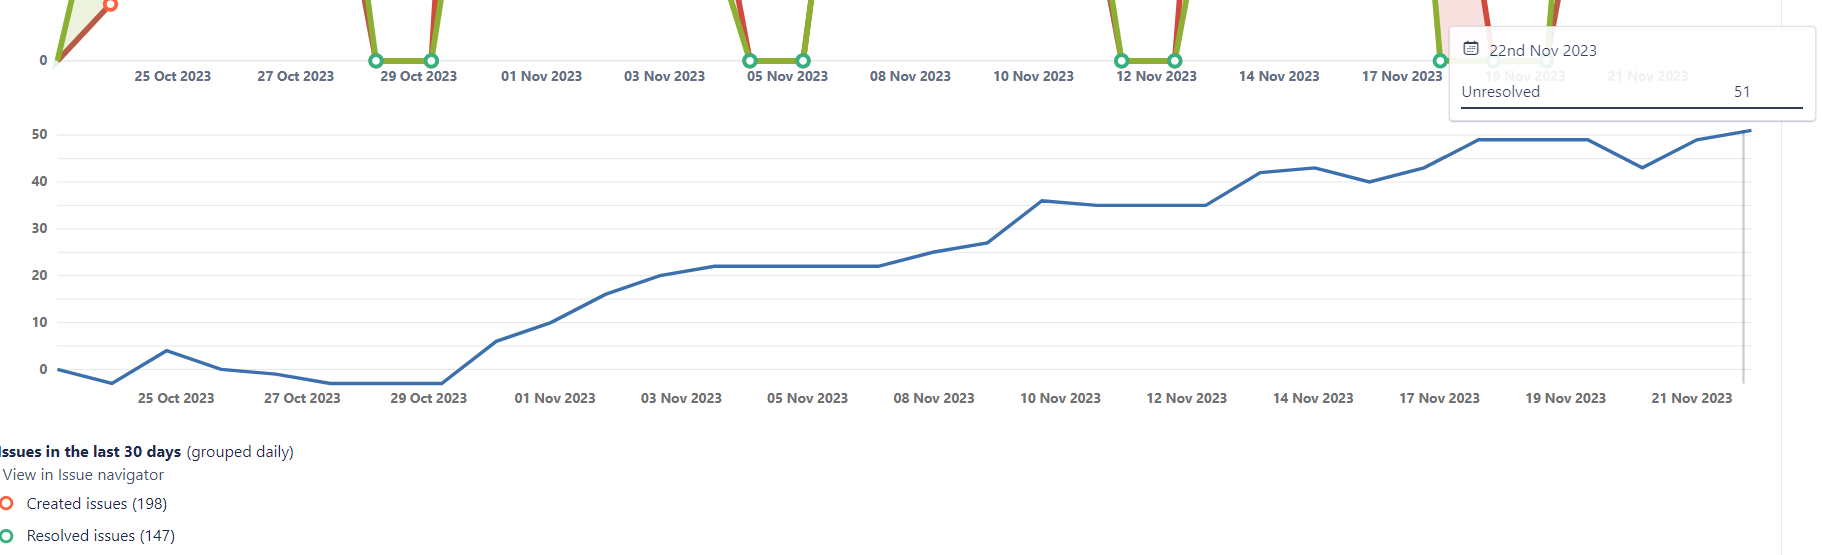The height and width of the screenshot is (555, 1822).
Task: Click the 01 Nov 2023 label on lower chart
Action: [555, 398]
